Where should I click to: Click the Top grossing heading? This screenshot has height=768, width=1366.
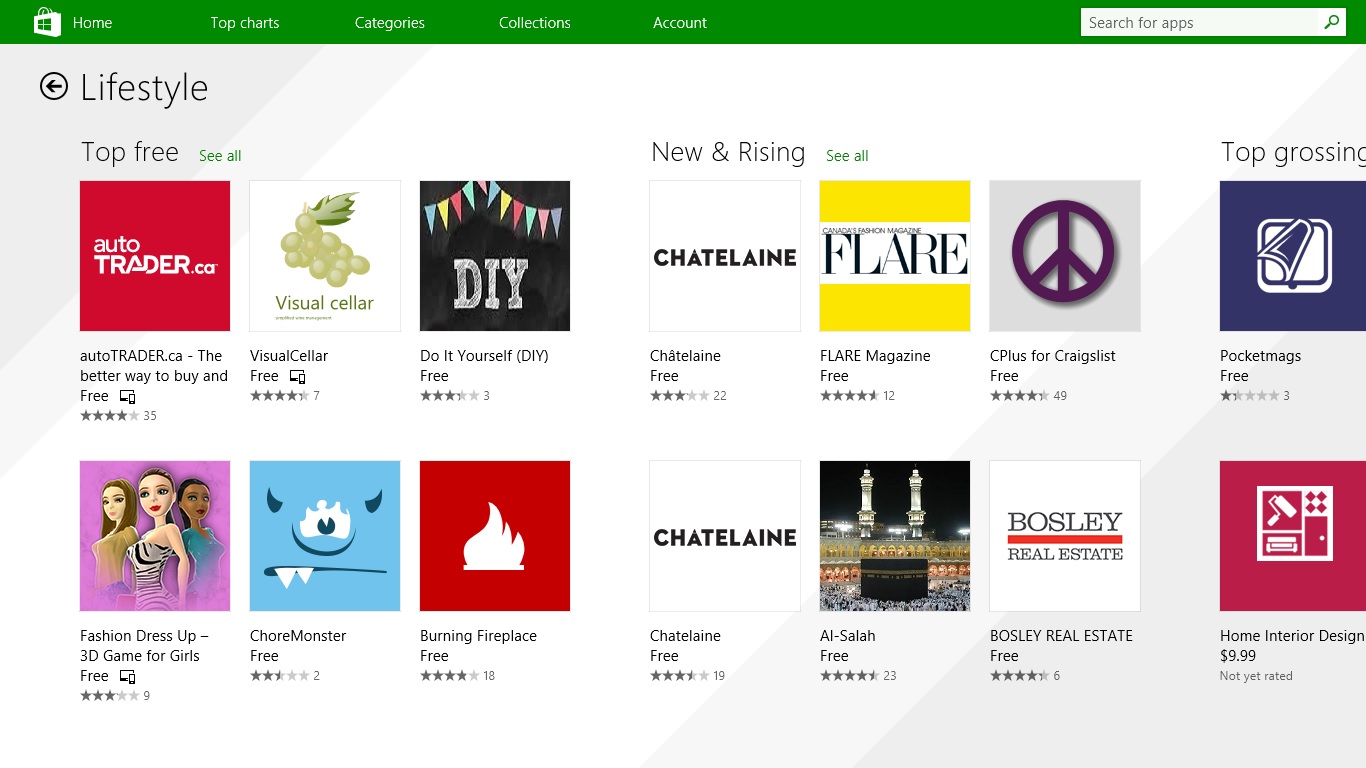[1293, 152]
